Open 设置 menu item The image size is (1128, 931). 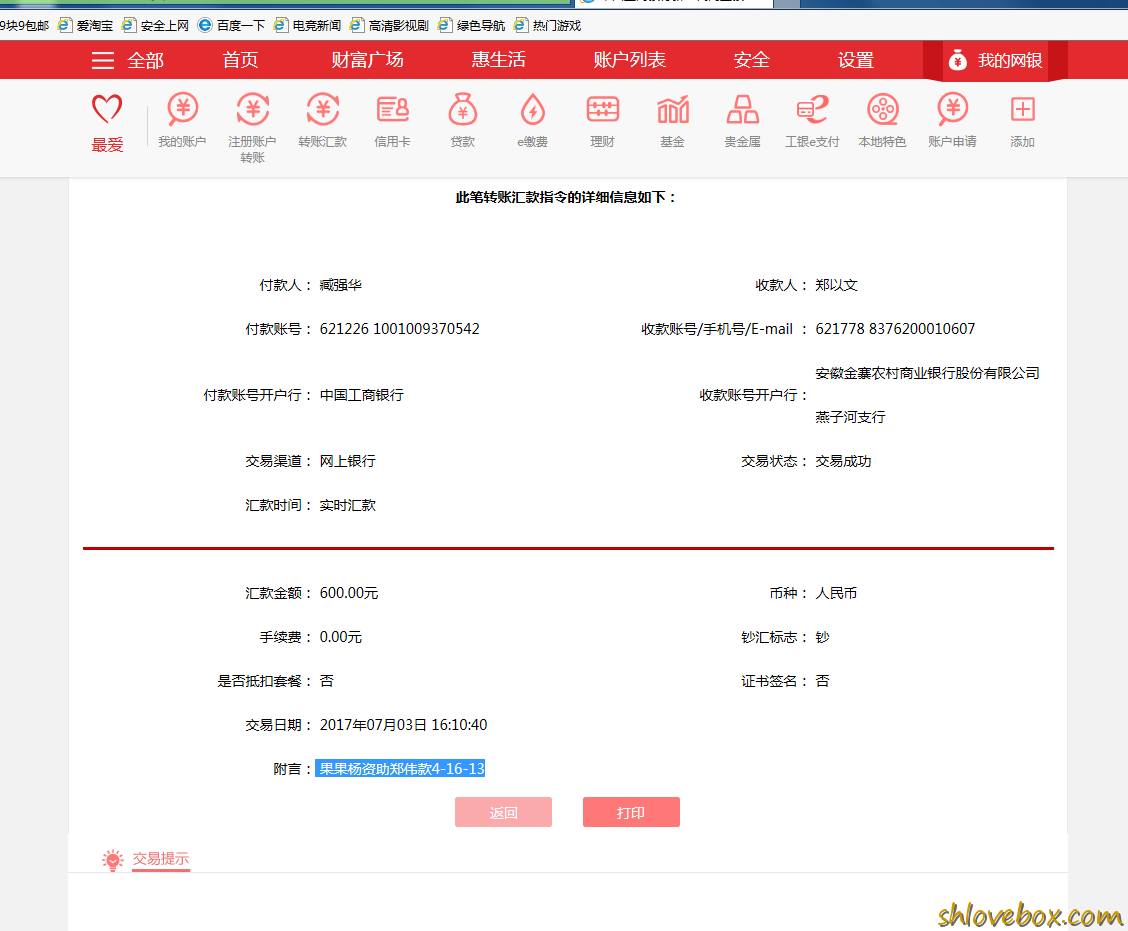[856, 60]
